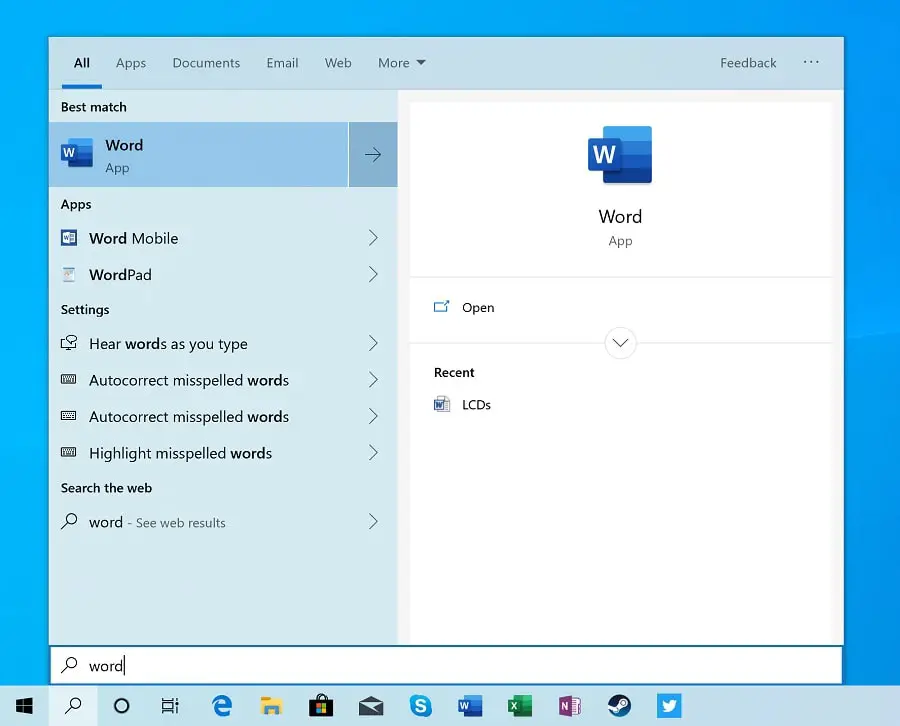Viewport: 900px width, 726px height.
Task: Open the Word app best match result
Action: (199, 154)
